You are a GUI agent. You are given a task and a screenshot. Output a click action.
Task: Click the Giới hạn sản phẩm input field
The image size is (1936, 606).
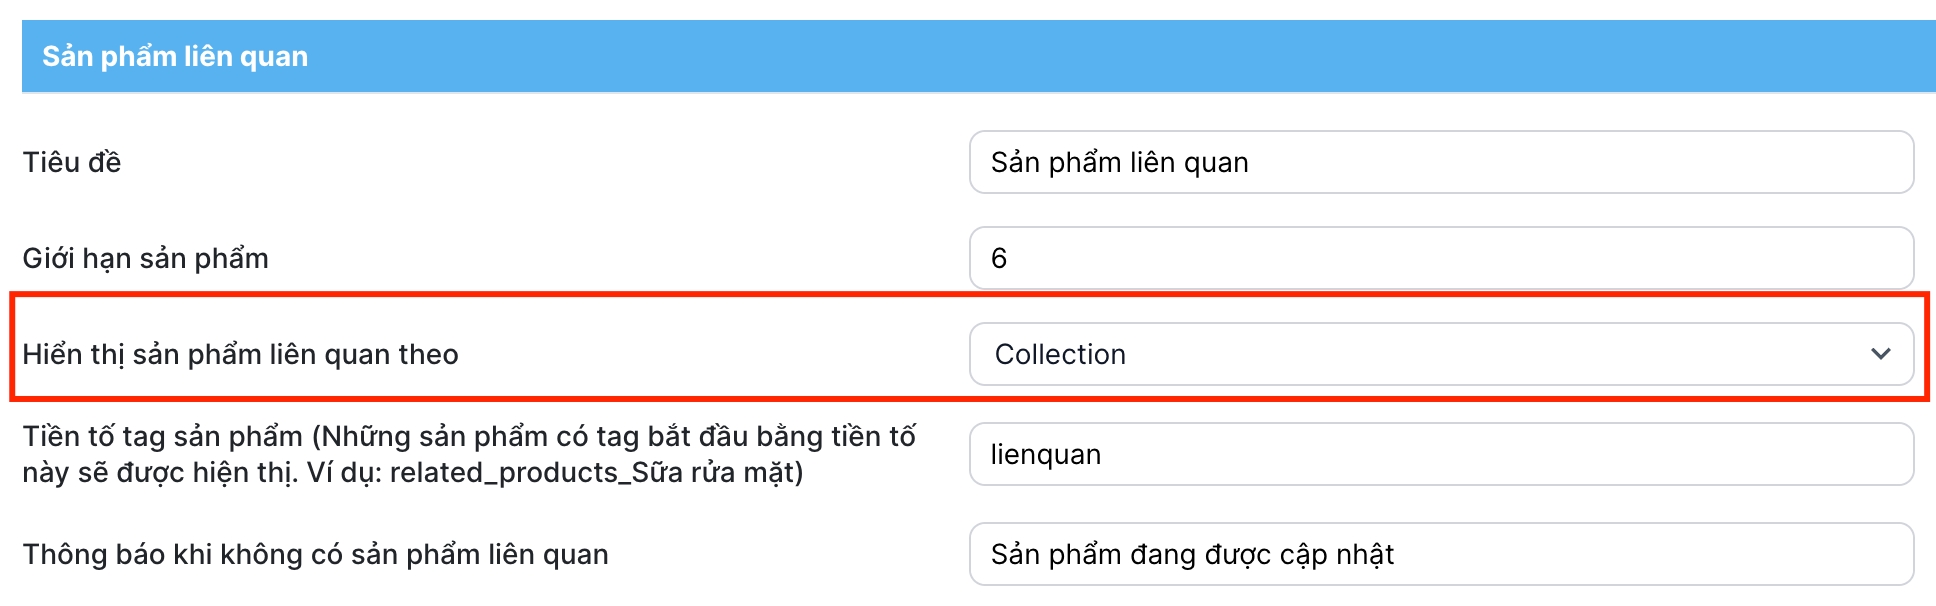click(1440, 258)
